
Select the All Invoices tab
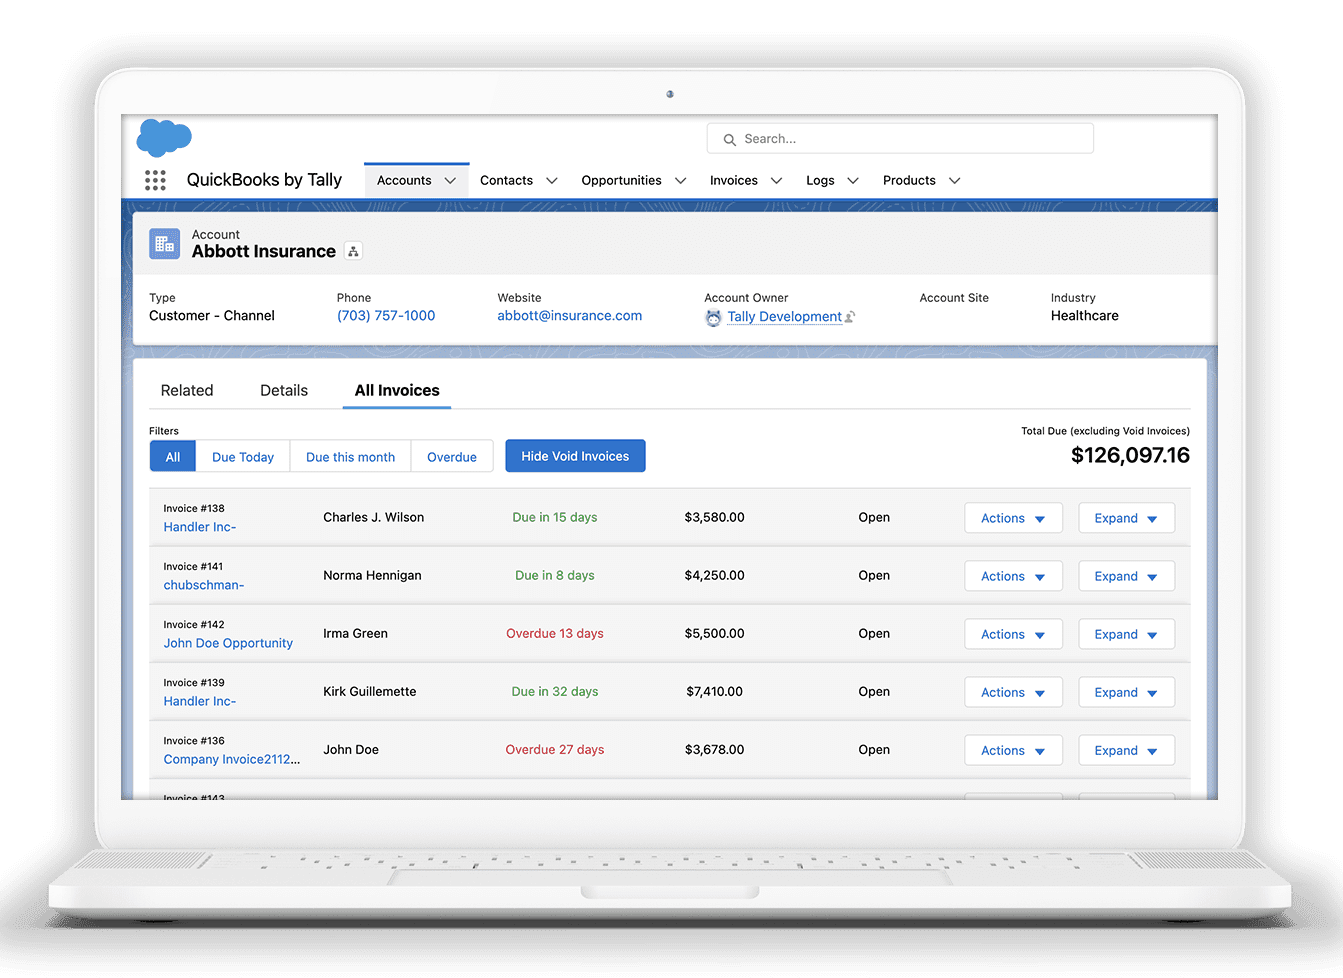397,391
